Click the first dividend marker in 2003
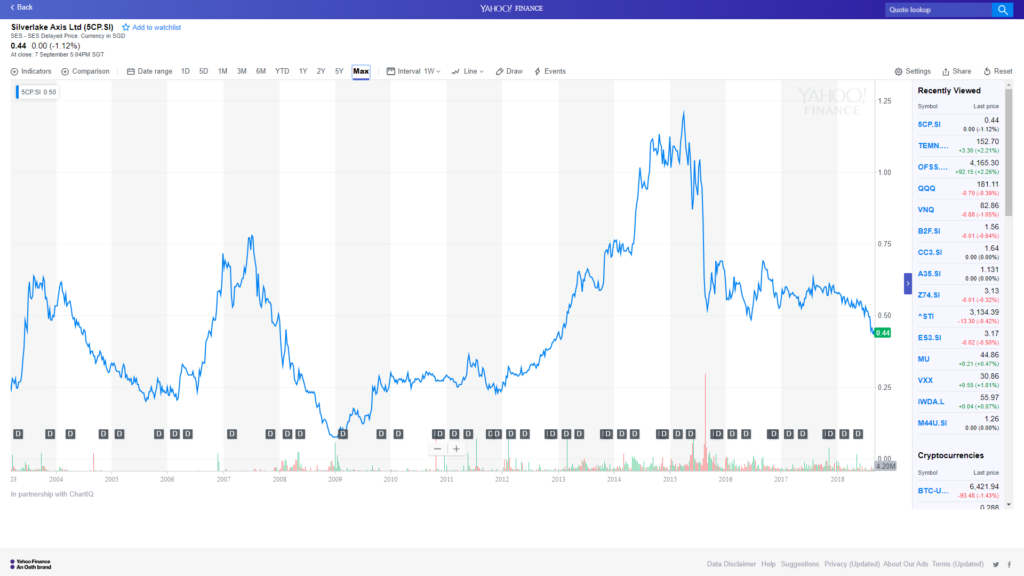1024x576 pixels. (x=18, y=434)
